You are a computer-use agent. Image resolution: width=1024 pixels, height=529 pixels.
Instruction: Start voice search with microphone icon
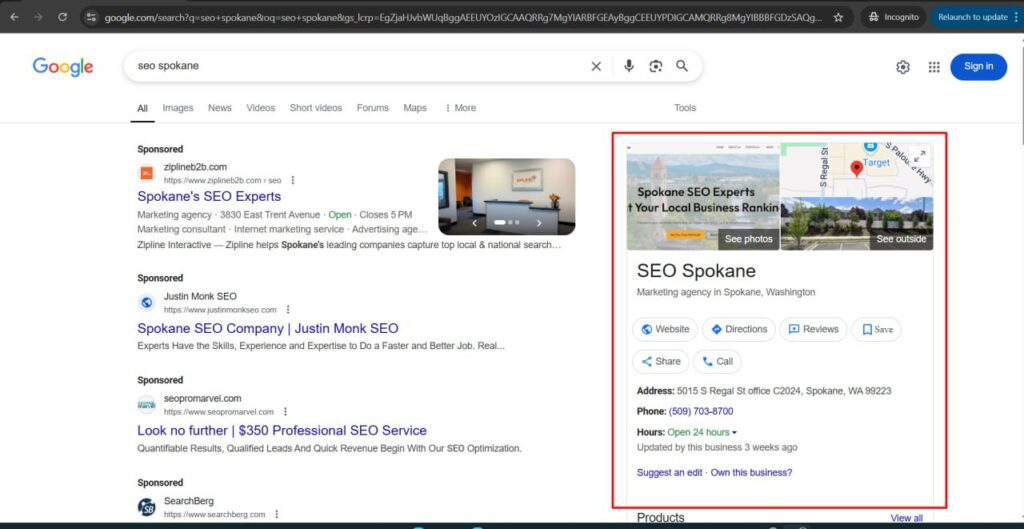pyautogui.click(x=628, y=66)
